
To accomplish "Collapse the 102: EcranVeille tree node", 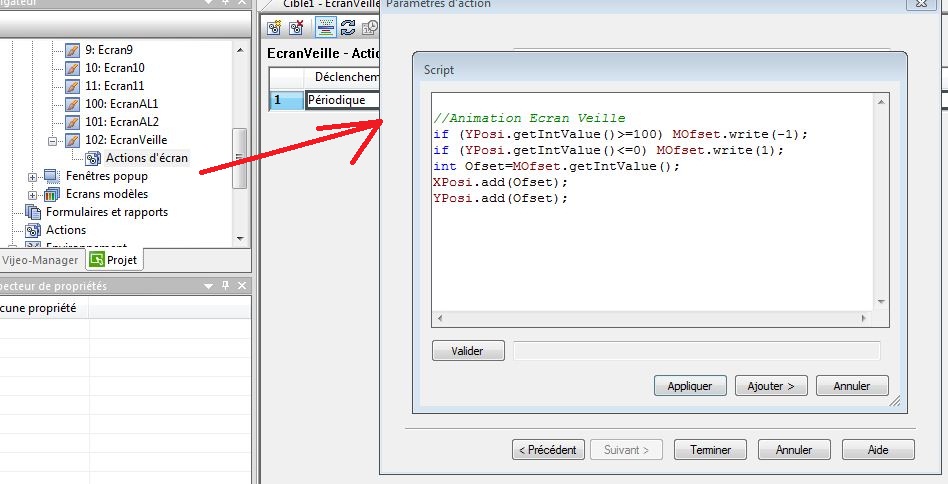I will [x=54, y=140].
